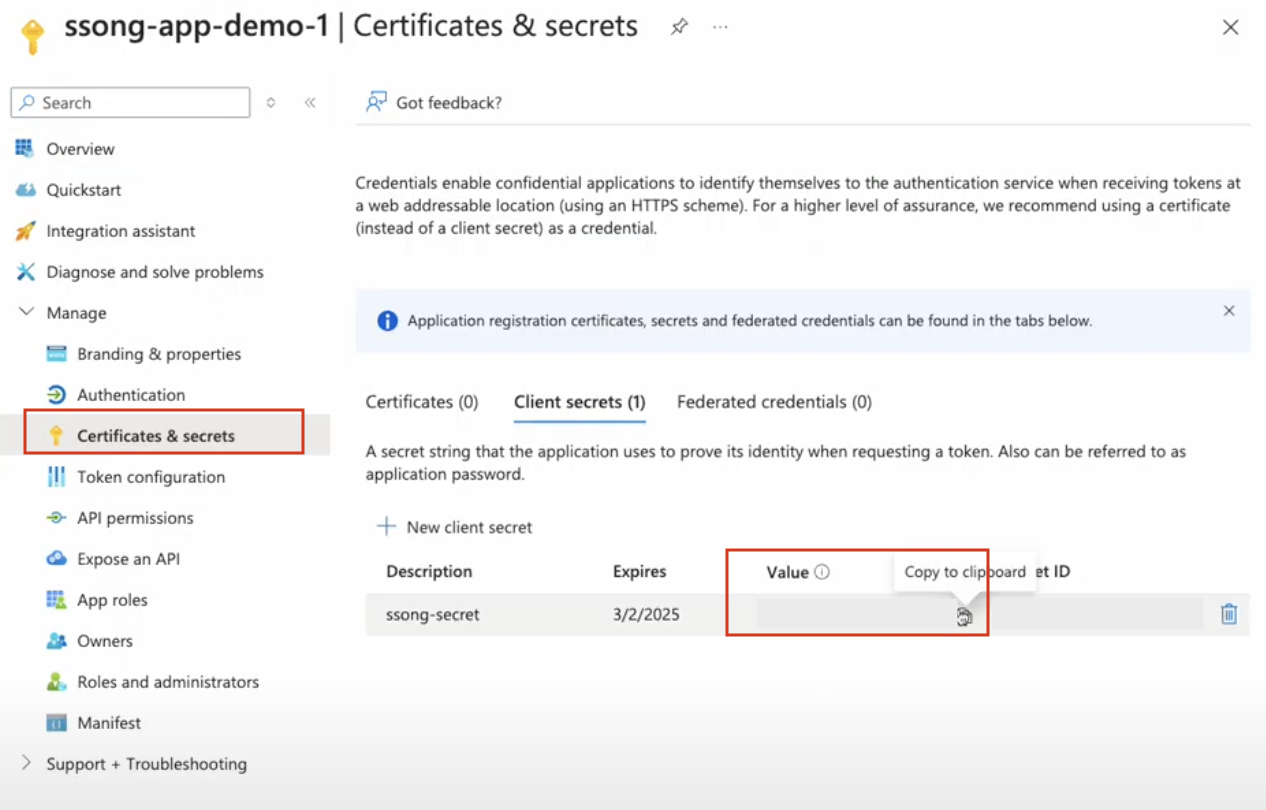This screenshot has height=810, width=1266.
Task: Delete the ssong-secret using the trash icon
Action: pyautogui.click(x=1228, y=615)
